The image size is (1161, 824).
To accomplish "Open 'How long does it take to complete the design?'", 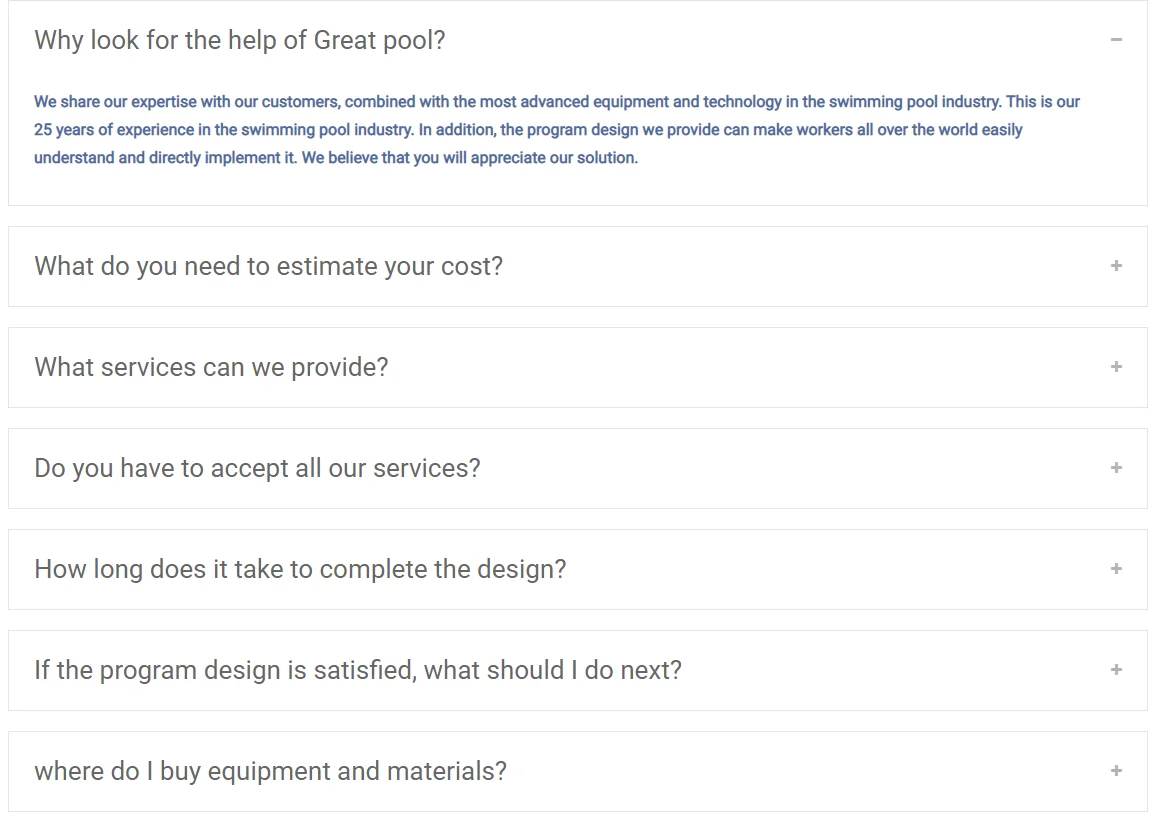I will point(300,569).
